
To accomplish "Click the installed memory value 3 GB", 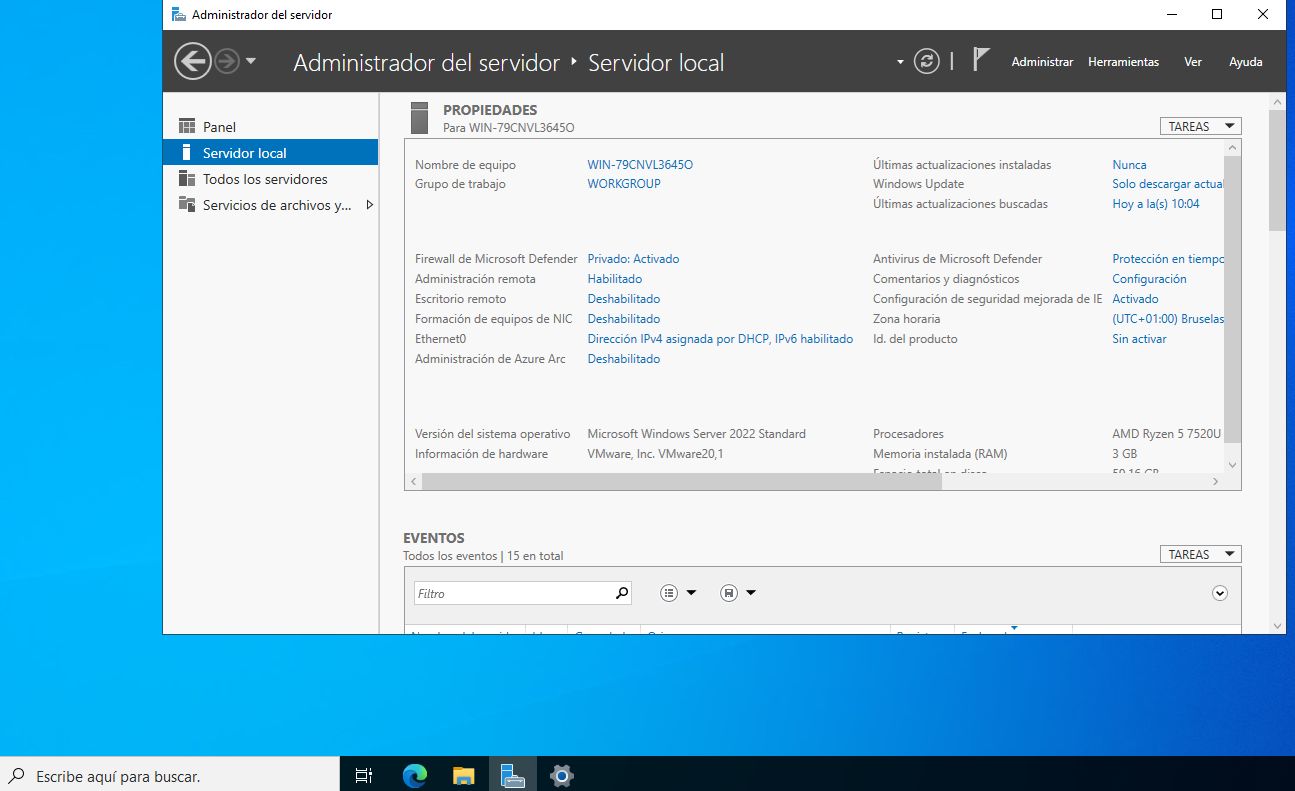I will pyautogui.click(x=1125, y=454).
